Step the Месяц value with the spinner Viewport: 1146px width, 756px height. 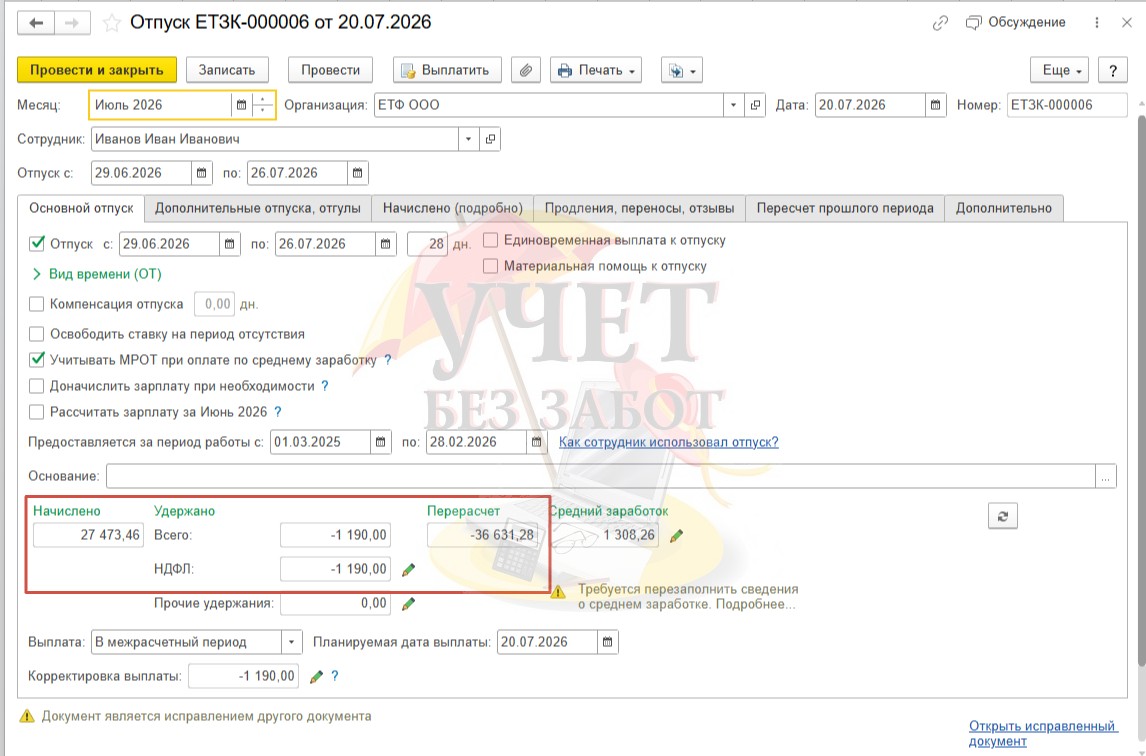262,105
